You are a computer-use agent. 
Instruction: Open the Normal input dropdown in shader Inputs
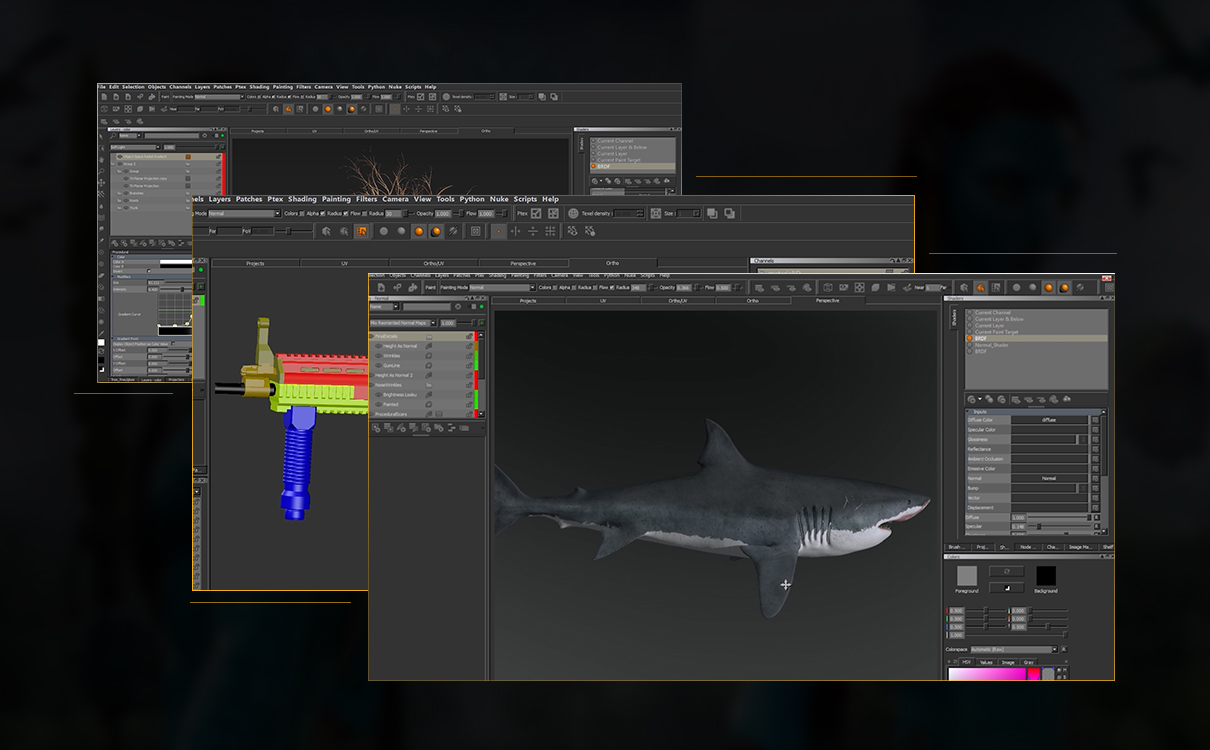click(x=1049, y=479)
